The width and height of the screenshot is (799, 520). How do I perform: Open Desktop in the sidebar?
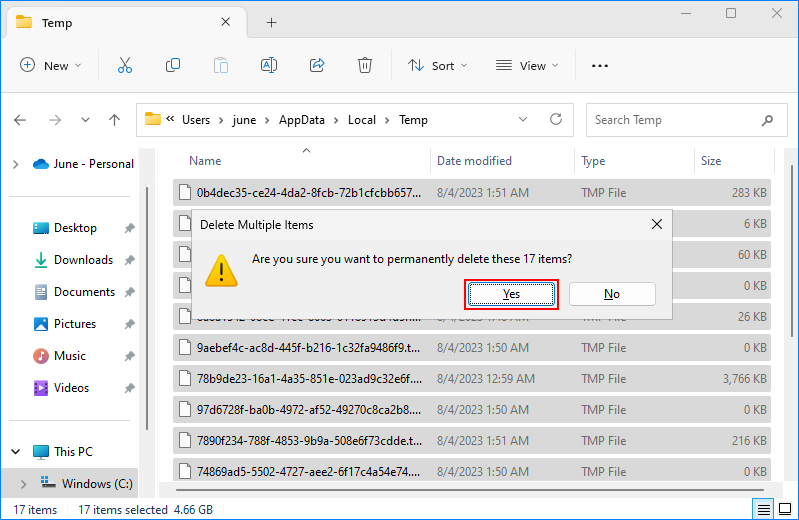[75, 228]
